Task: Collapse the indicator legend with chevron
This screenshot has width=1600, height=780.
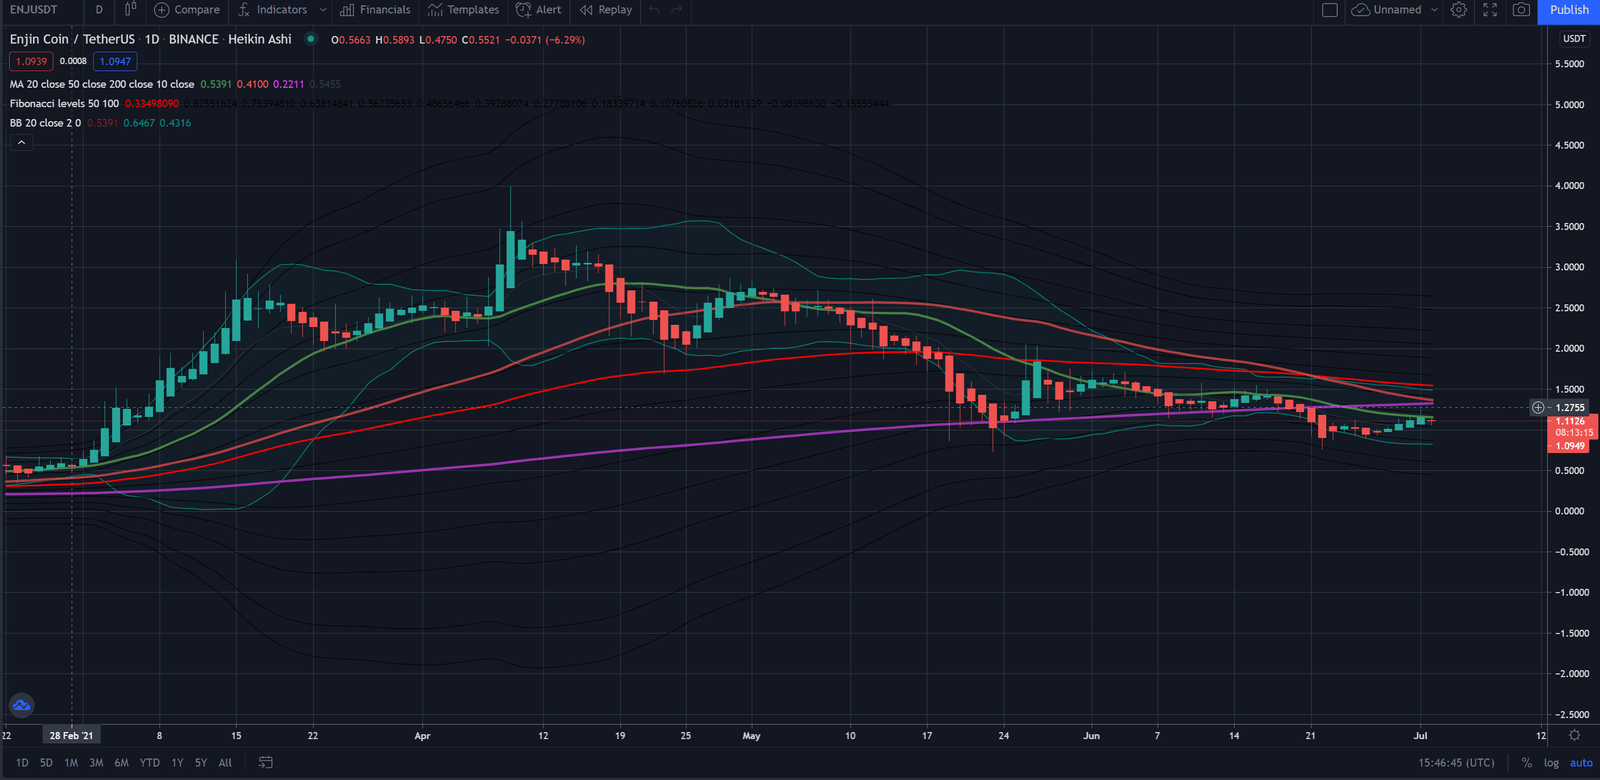Action: (x=21, y=143)
